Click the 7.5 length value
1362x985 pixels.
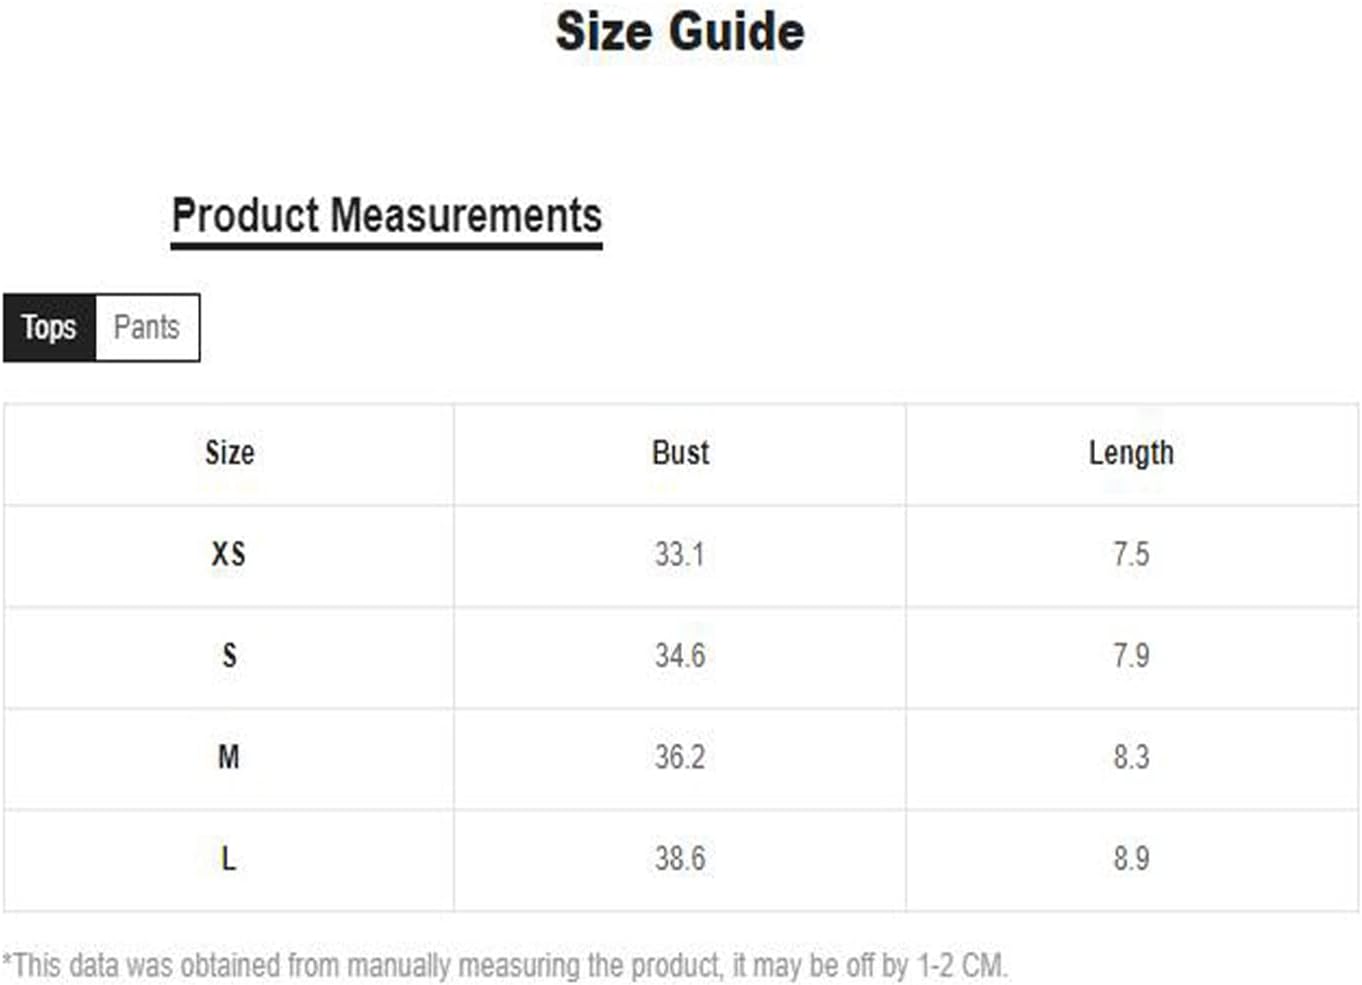[1131, 554]
